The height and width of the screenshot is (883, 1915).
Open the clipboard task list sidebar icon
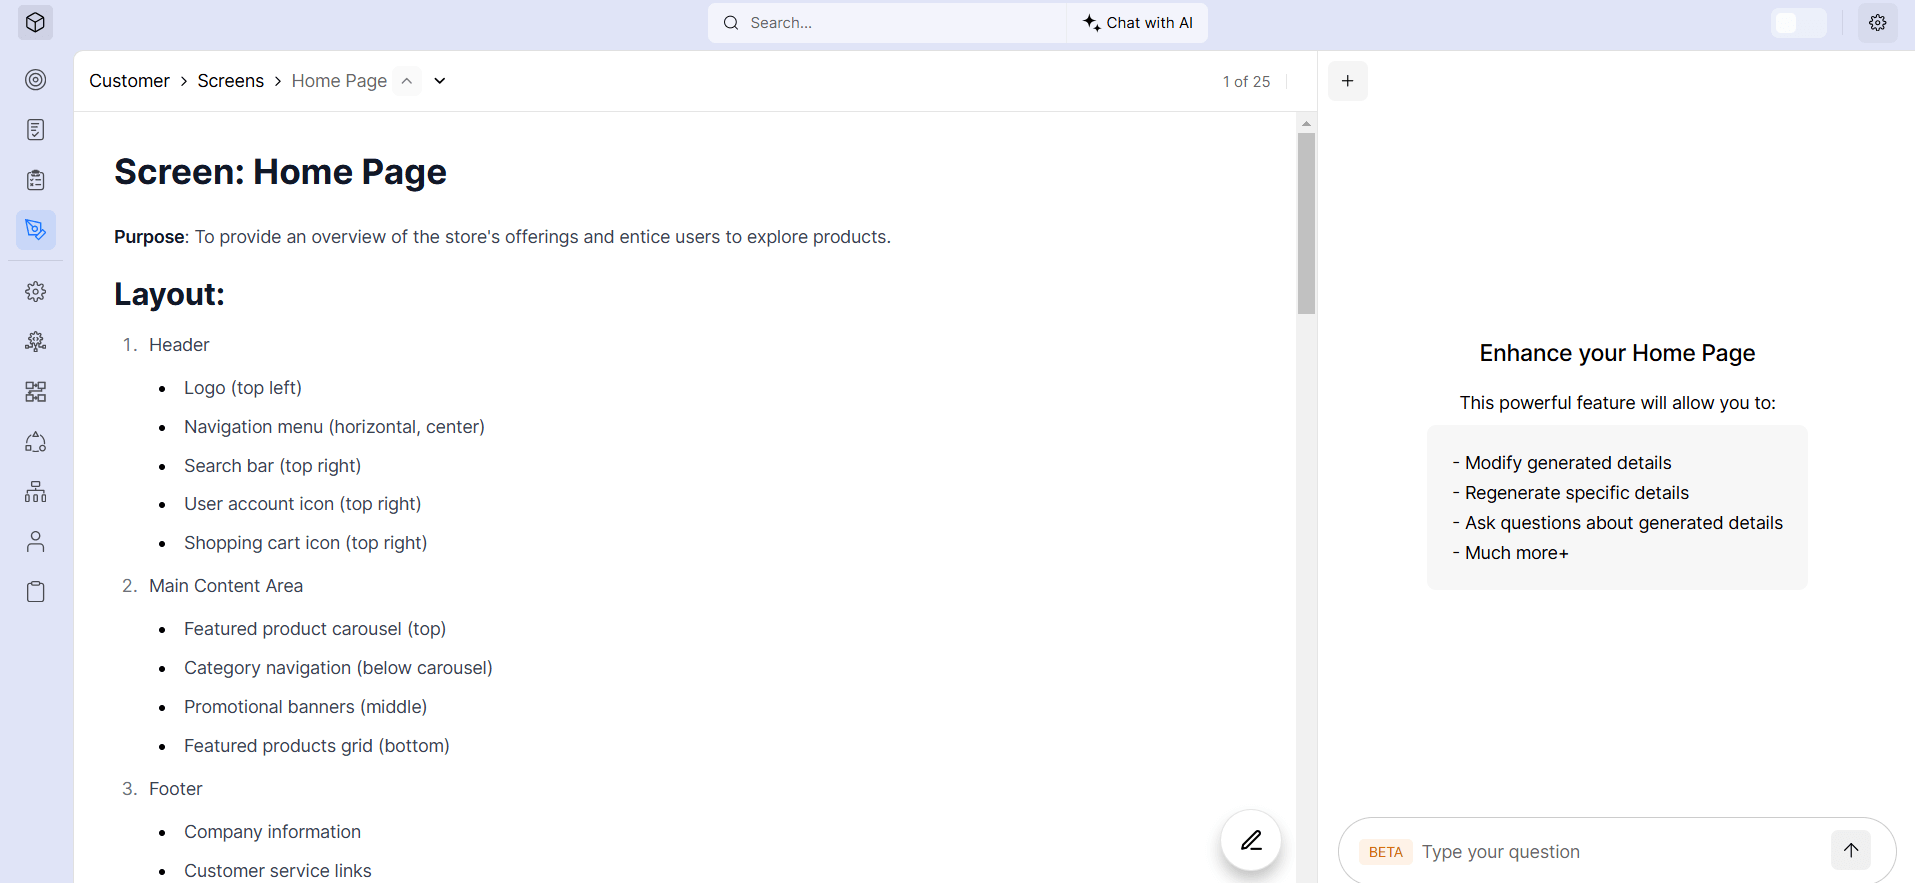pyautogui.click(x=36, y=180)
